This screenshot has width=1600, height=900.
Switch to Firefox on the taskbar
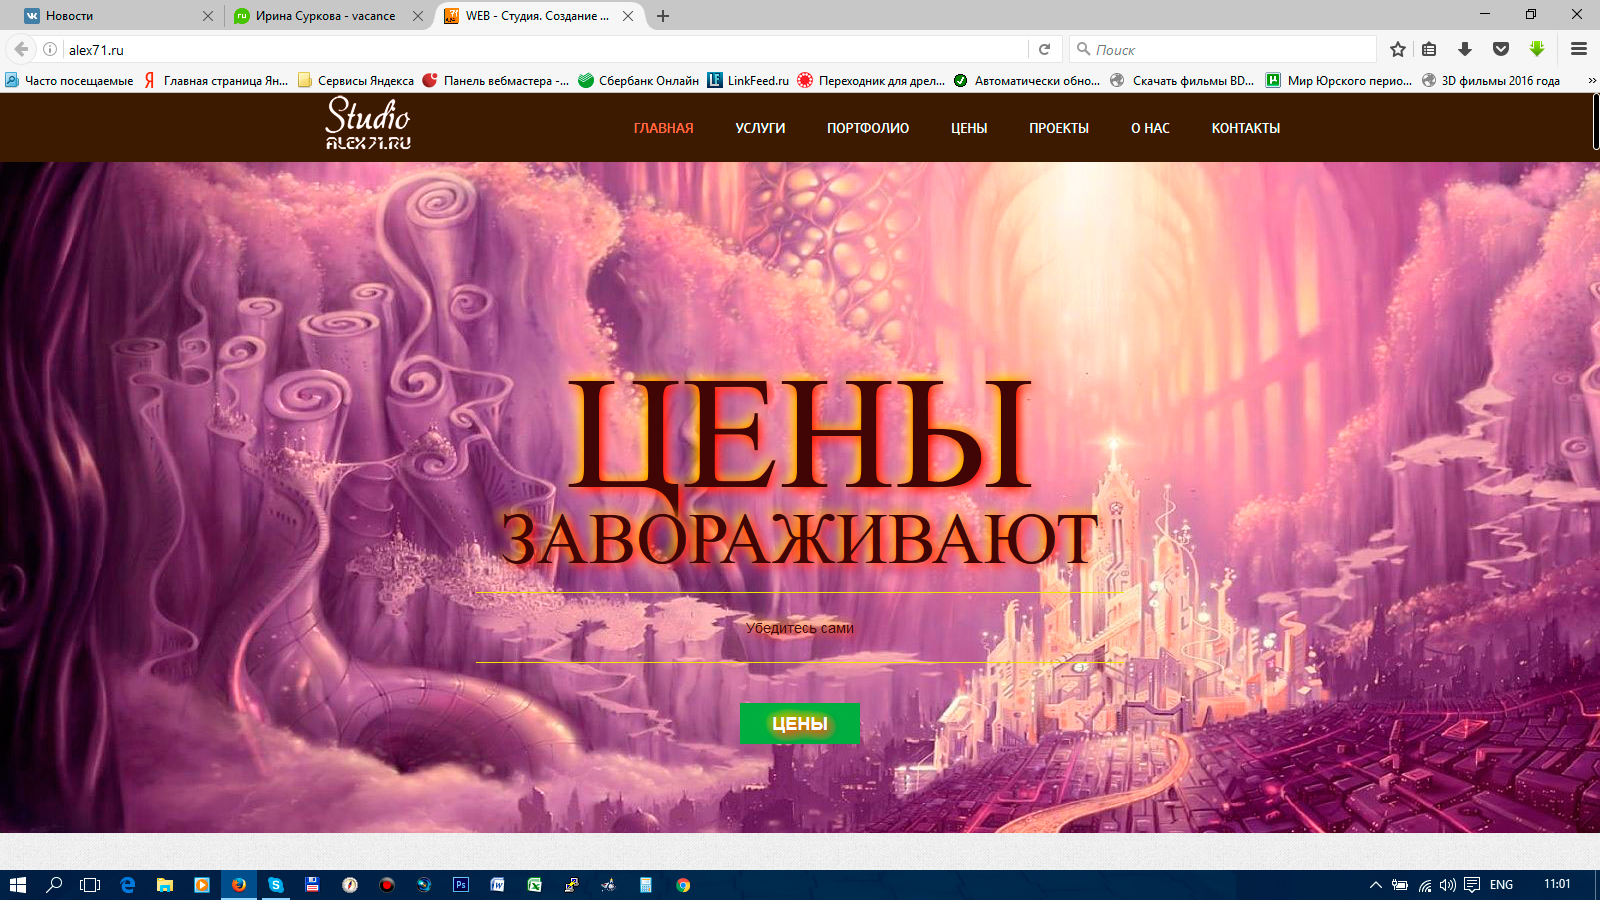tap(239, 885)
